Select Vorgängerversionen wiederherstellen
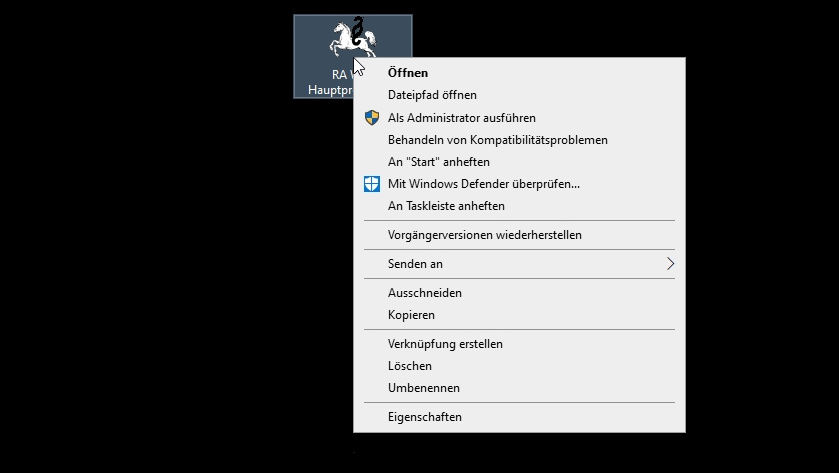This screenshot has height=473, width=839. coord(484,235)
